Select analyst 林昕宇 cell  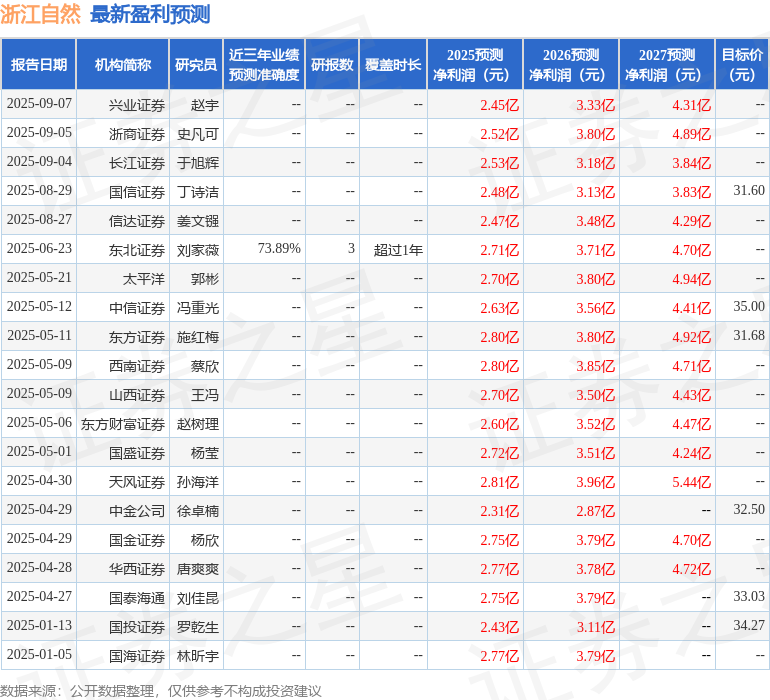[198, 656]
